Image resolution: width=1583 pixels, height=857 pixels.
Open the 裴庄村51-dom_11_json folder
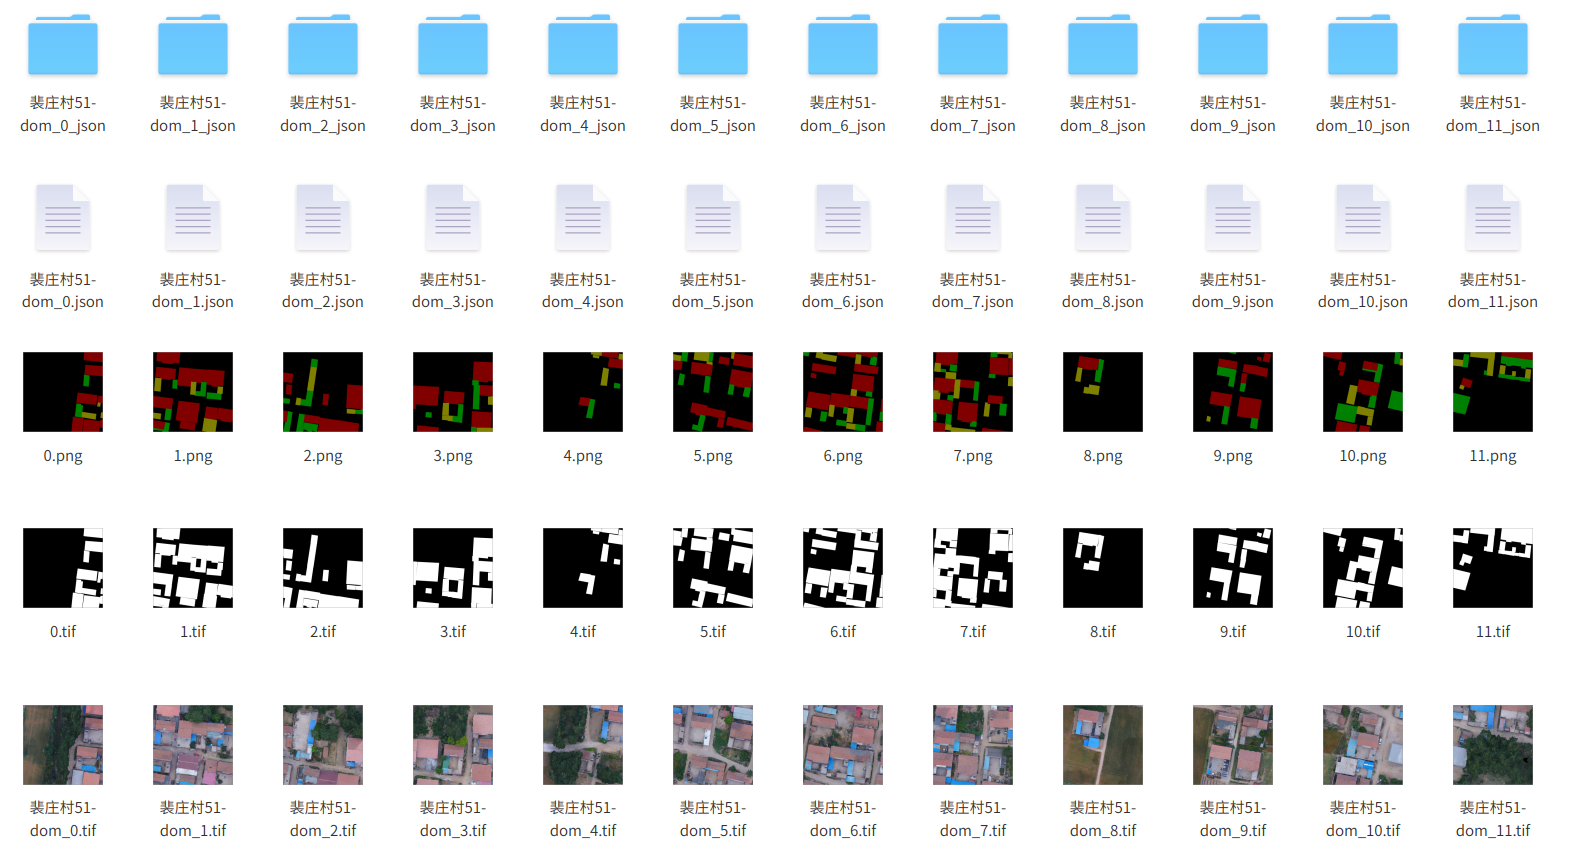[1493, 45]
